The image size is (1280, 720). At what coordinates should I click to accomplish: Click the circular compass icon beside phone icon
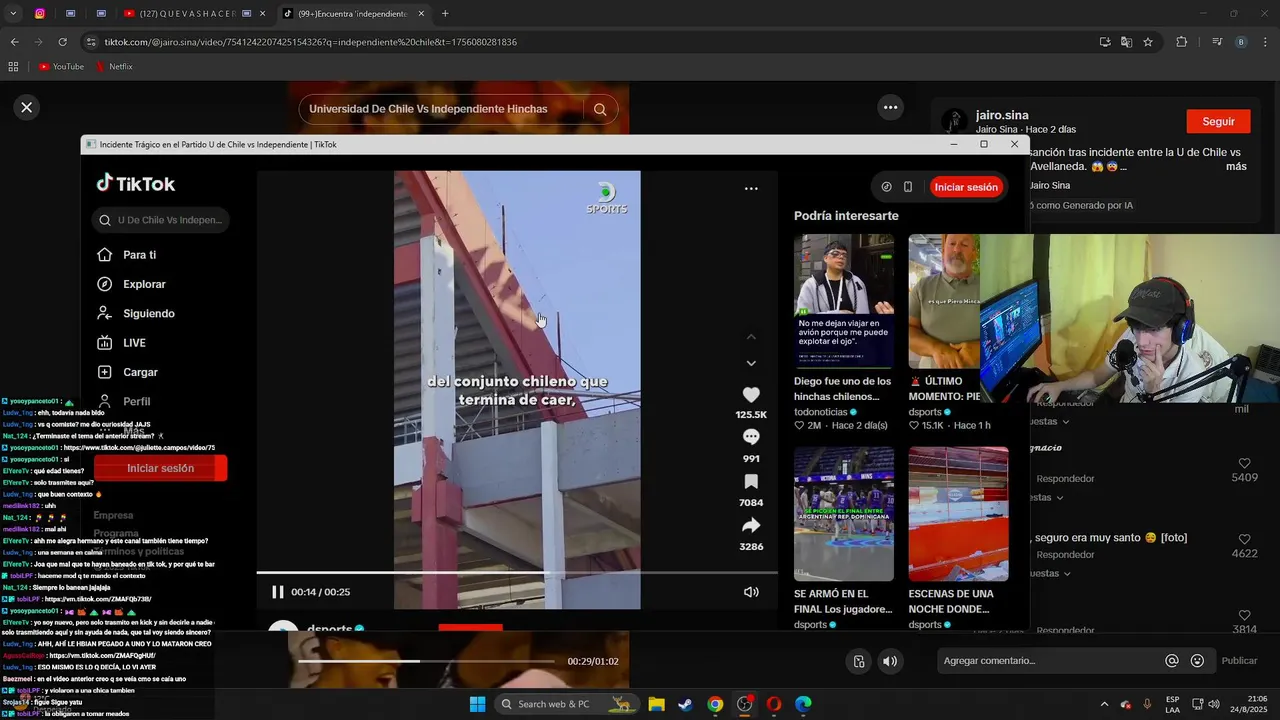click(x=886, y=187)
